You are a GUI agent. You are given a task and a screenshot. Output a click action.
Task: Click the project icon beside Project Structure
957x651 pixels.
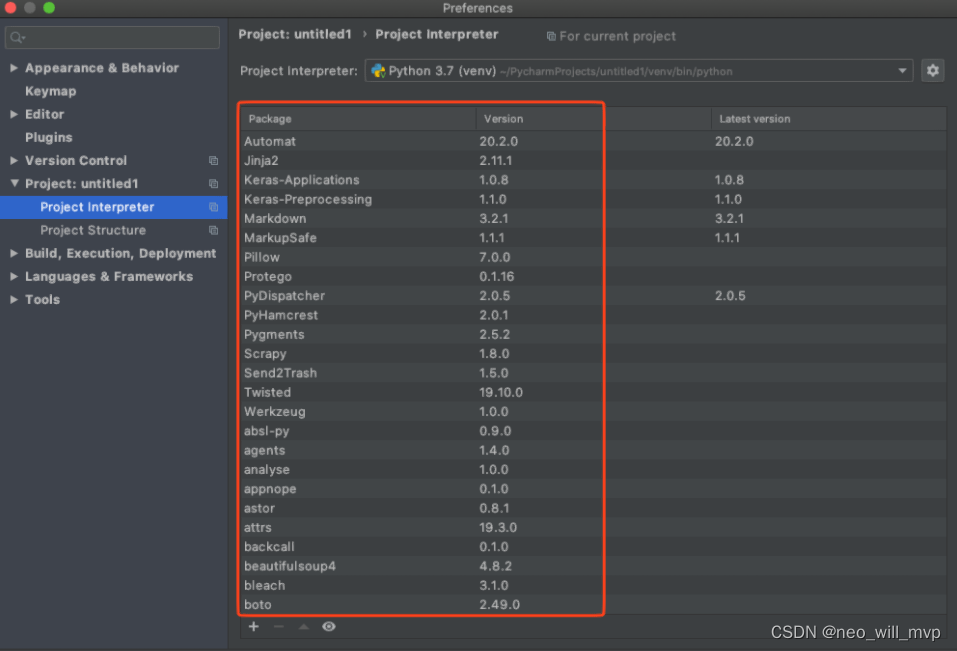point(212,230)
